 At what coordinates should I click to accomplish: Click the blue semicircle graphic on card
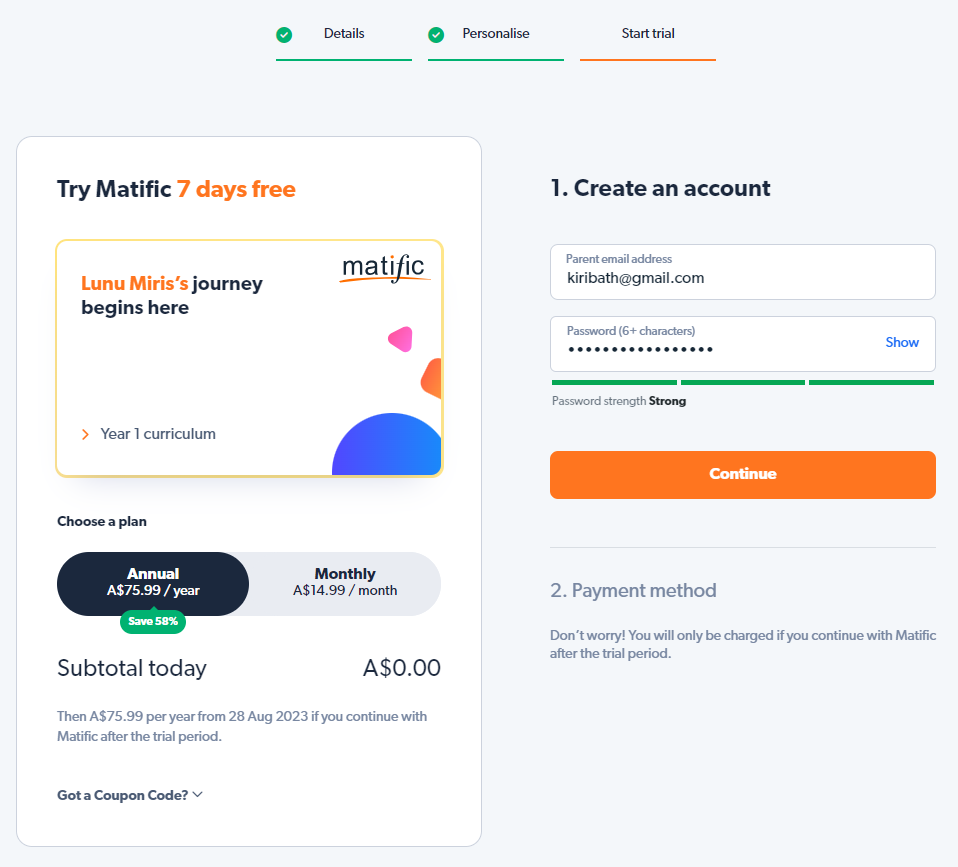click(x=387, y=444)
